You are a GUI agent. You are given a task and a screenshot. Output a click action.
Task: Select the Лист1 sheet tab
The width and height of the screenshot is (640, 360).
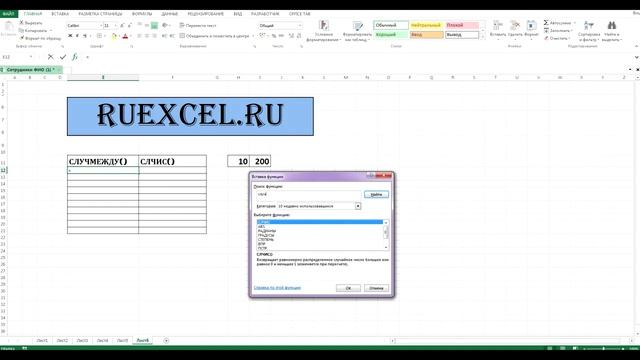[42, 340]
